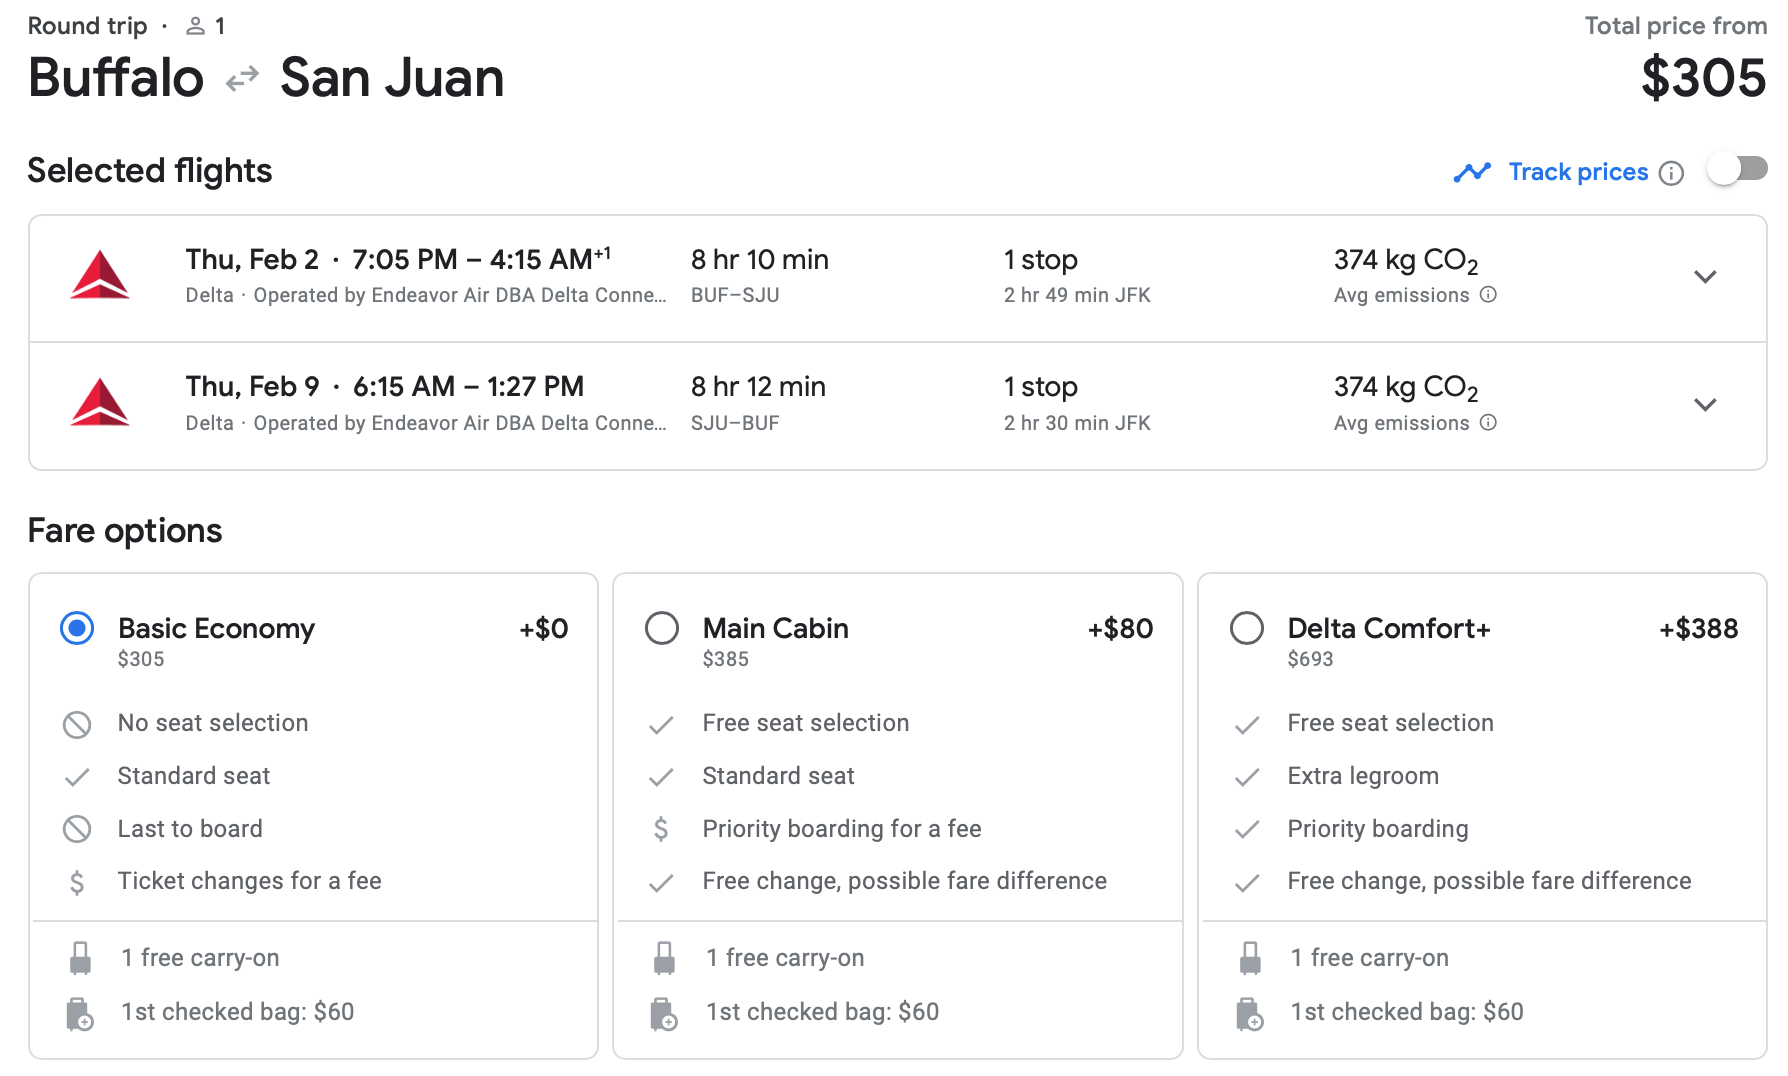The height and width of the screenshot is (1076, 1788).
Task: Toggle the Track prices switch
Action: (1737, 170)
